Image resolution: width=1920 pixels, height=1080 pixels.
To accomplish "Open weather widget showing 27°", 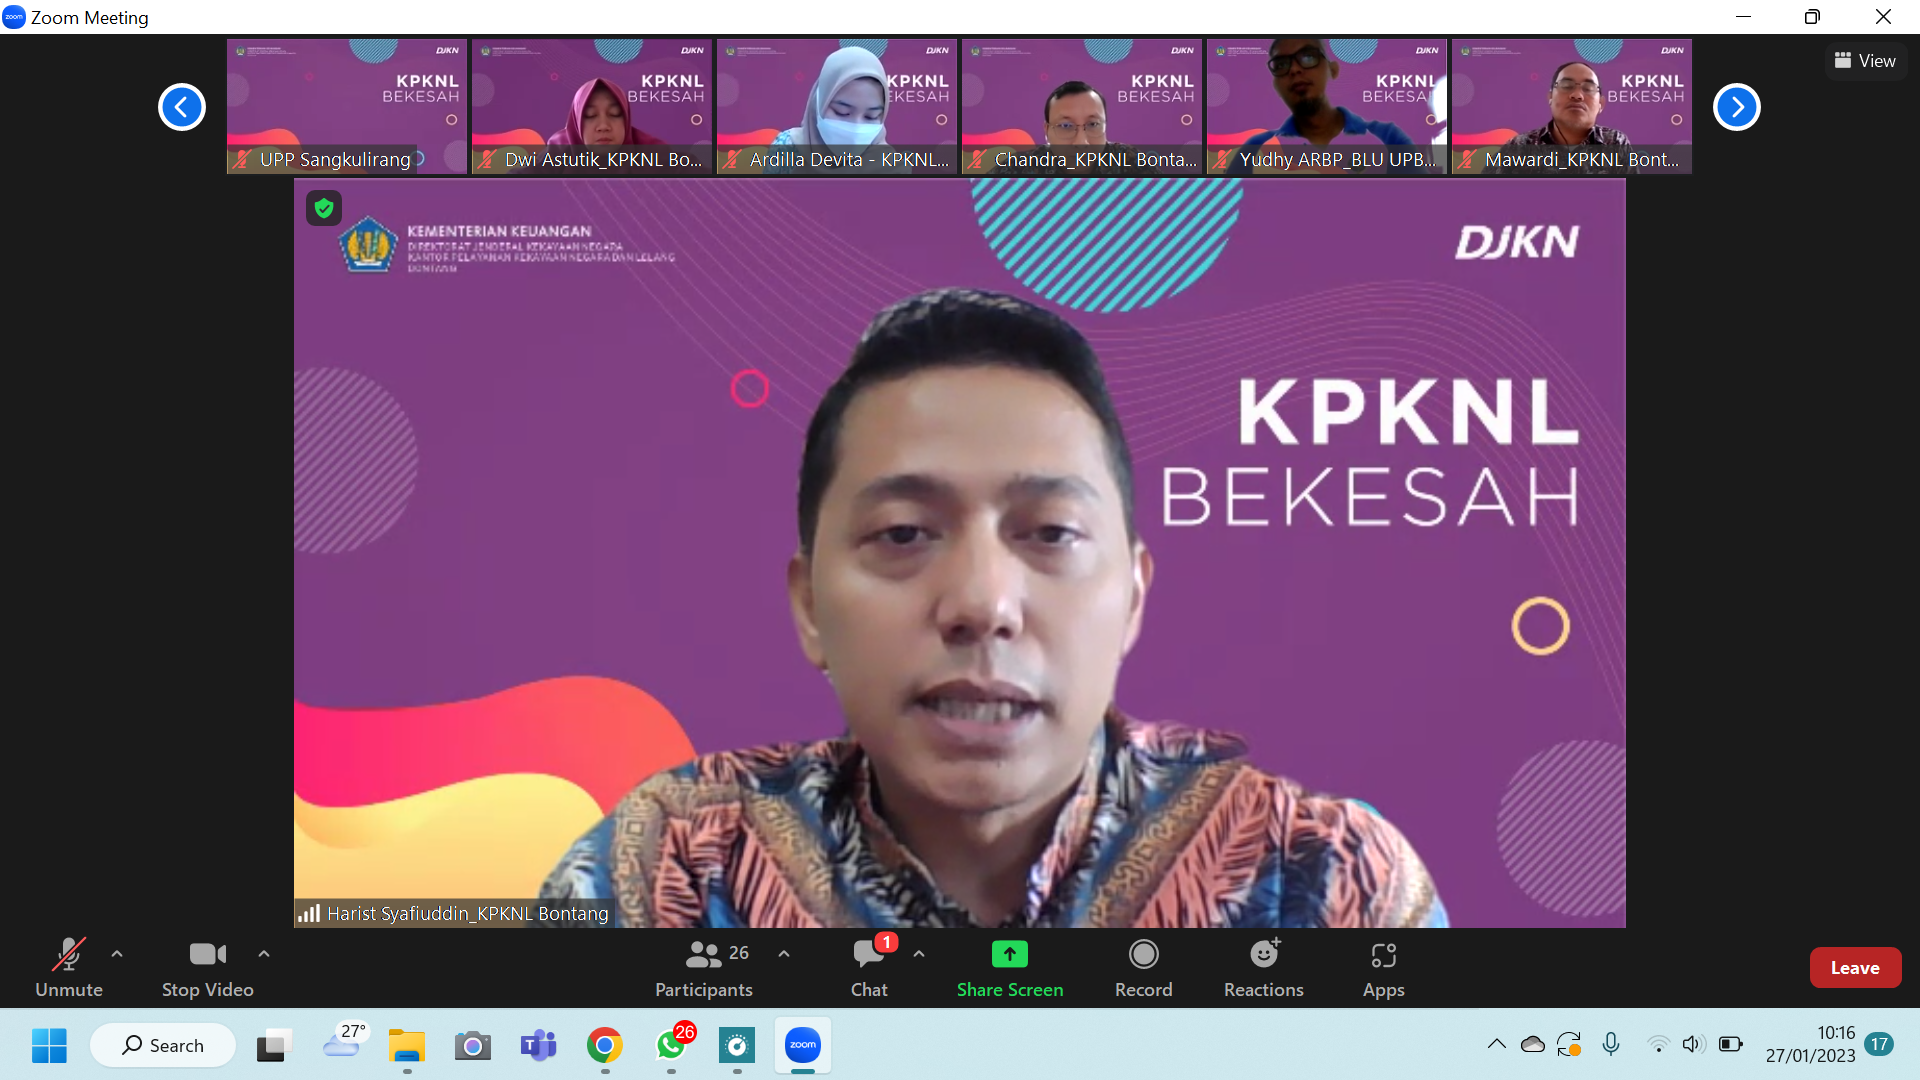I will [345, 1041].
